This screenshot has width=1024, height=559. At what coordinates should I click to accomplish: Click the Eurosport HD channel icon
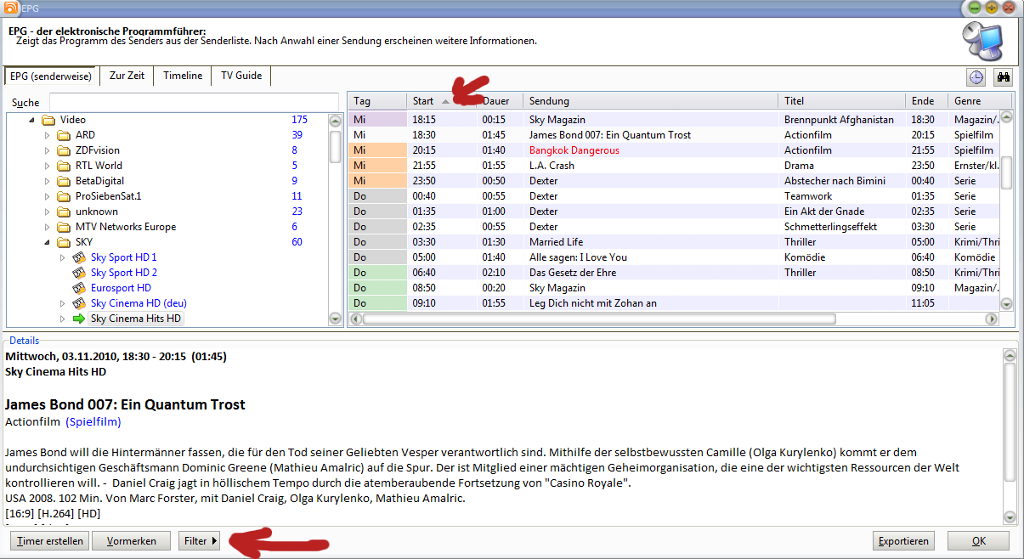click(x=79, y=288)
